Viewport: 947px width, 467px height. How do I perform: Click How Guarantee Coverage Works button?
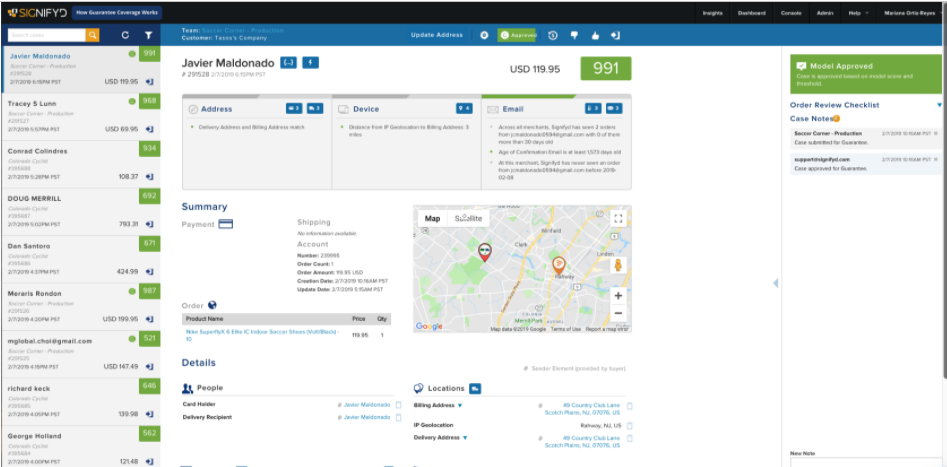click(x=115, y=13)
